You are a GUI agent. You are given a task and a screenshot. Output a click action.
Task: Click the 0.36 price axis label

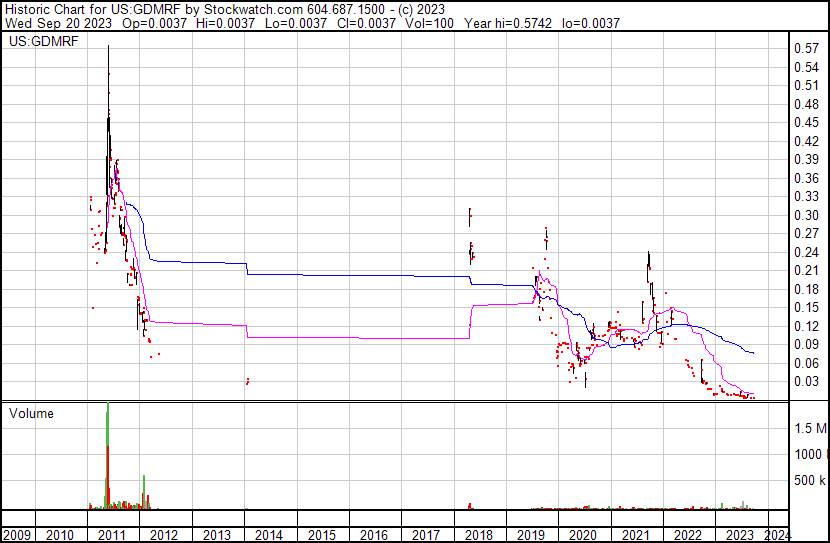[x=806, y=178]
